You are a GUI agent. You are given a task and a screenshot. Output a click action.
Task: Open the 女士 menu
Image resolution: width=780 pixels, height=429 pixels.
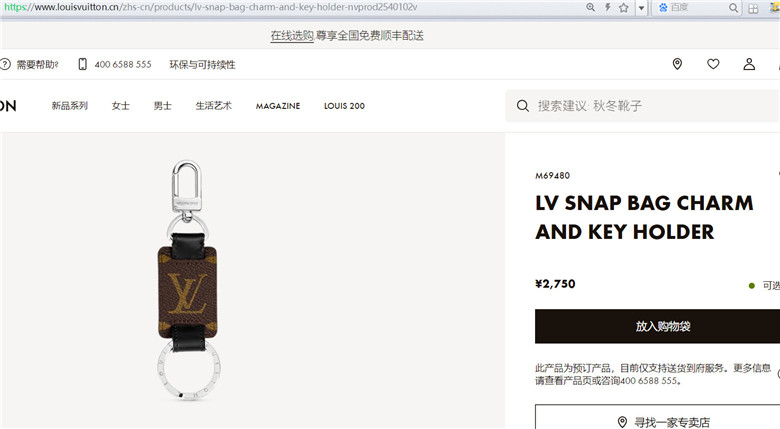coord(120,106)
